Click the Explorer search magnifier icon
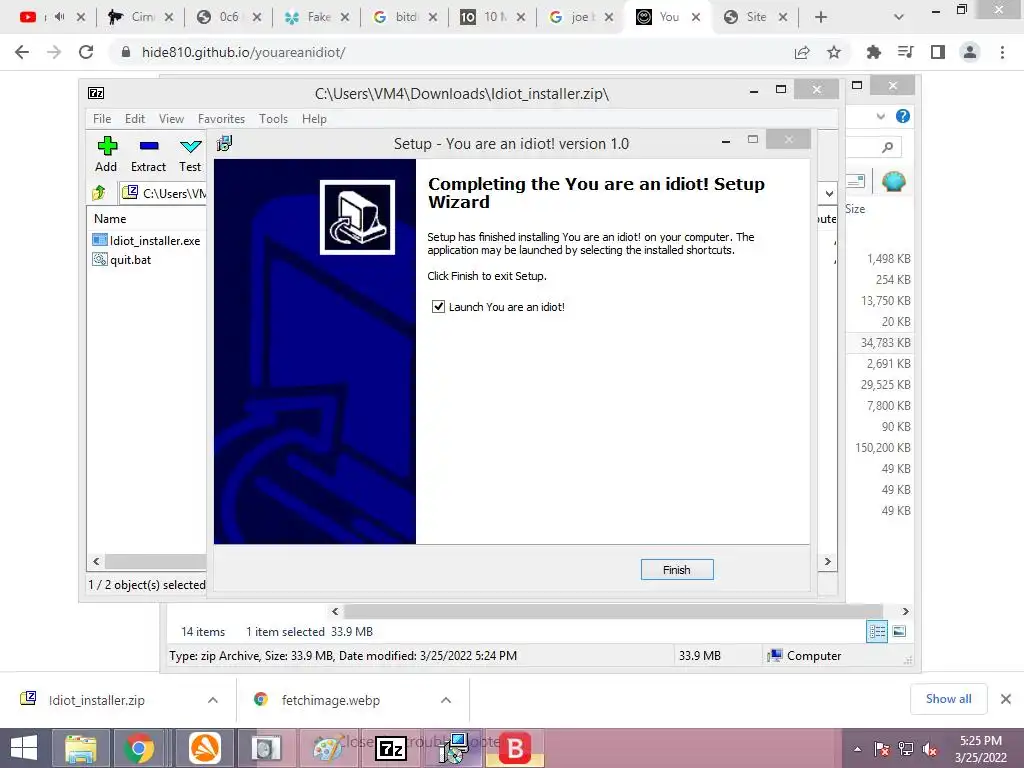Viewport: 1024px width, 768px height. click(887, 147)
